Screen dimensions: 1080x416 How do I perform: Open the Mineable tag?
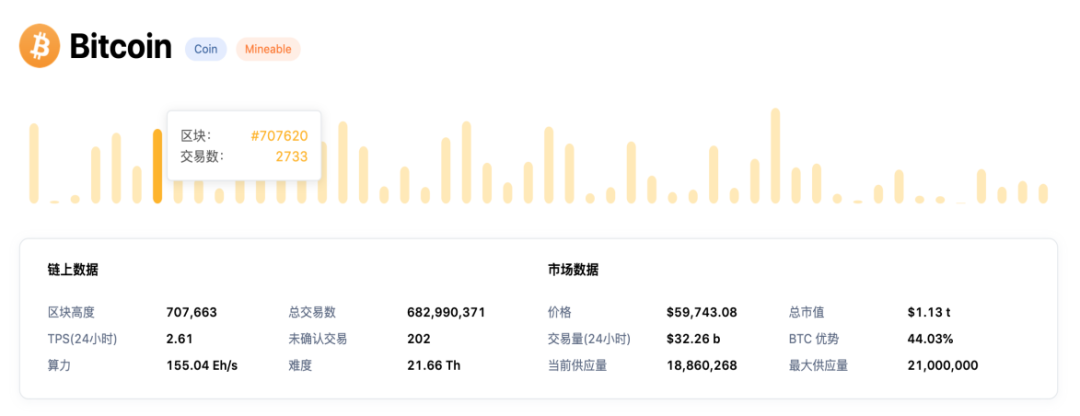coord(268,49)
